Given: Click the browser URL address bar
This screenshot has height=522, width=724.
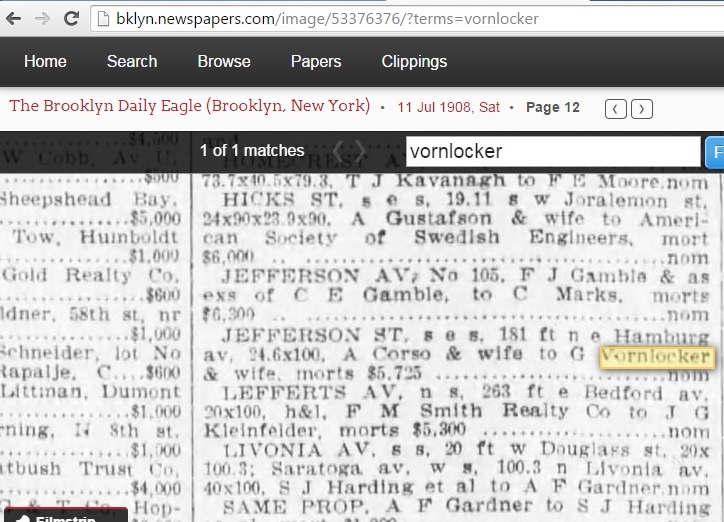Looking at the screenshot, I should point(400,19).
